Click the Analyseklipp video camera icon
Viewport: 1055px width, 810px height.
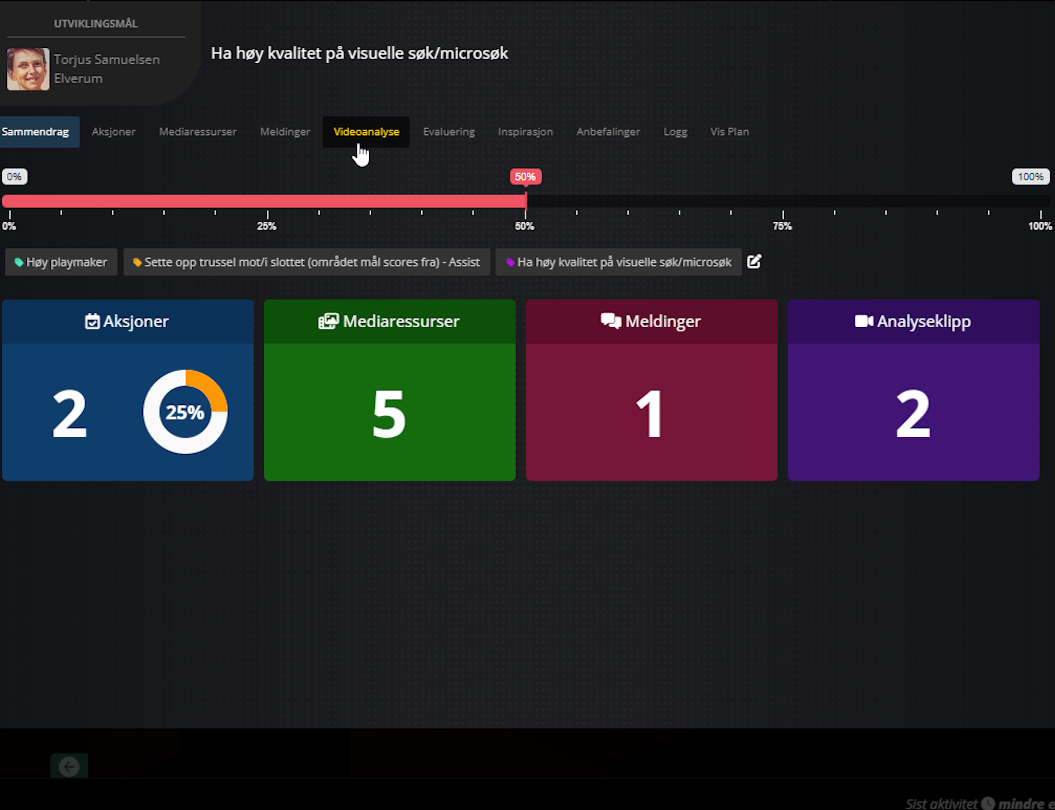tap(864, 322)
